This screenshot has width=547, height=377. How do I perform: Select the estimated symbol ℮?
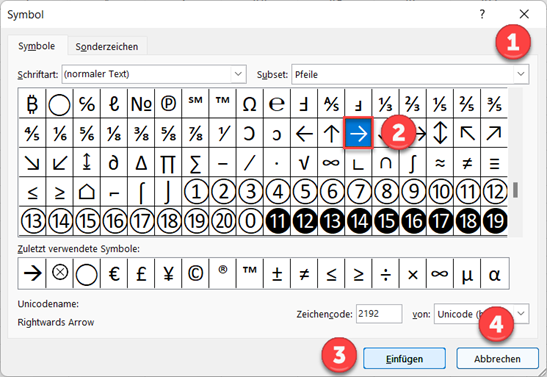[x=277, y=104]
